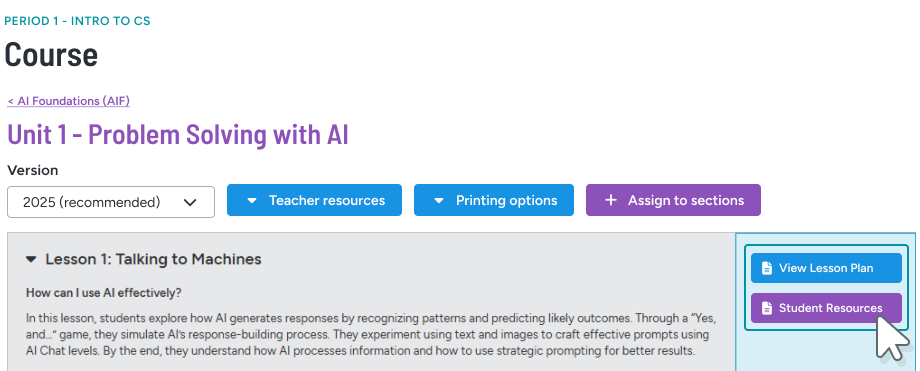Image resolution: width=920 pixels, height=371 pixels.
Task: Collapse Lesson 1 using its triangle arrow
Action: [x=32, y=259]
